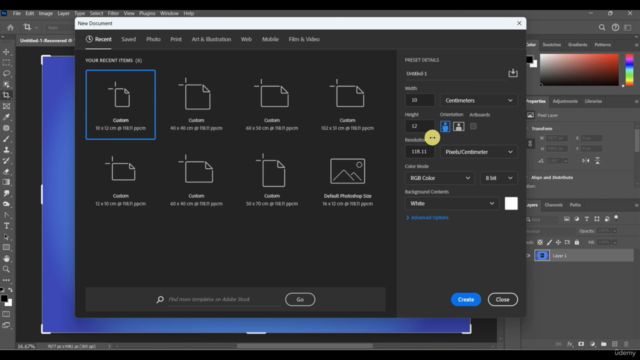This screenshot has height=360, width=640.
Task: Click the white background color swatch
Action: (511, 203)
